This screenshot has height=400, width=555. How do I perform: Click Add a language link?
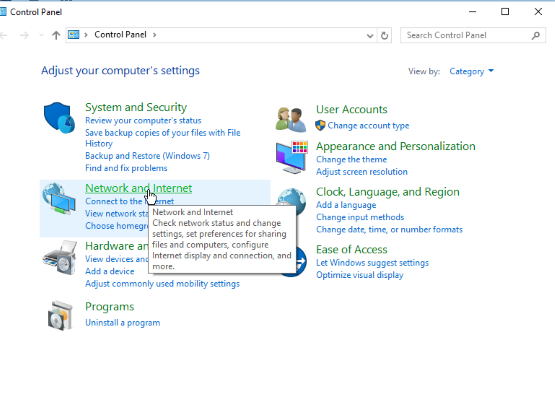(346, 205)
